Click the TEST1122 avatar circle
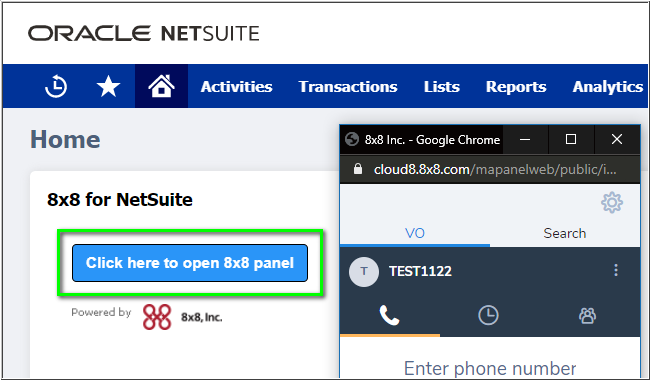Screen dimensions: 650x380 coord(364,272)
